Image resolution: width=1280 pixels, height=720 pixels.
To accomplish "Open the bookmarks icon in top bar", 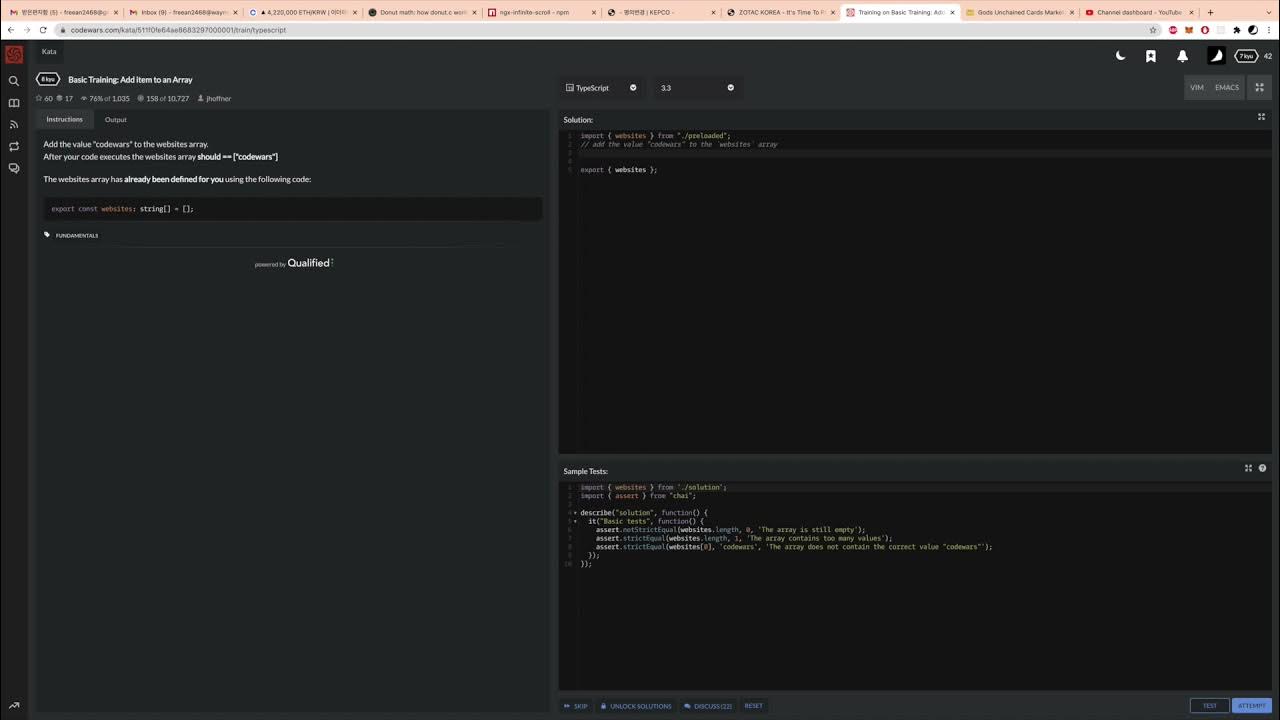I will (x=1151, y=56).
